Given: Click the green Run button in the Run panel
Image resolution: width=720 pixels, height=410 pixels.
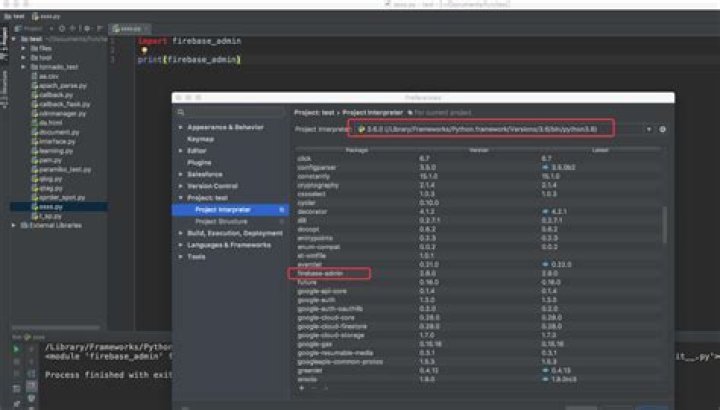Looking at the screenshot, I should coord(16,349).
